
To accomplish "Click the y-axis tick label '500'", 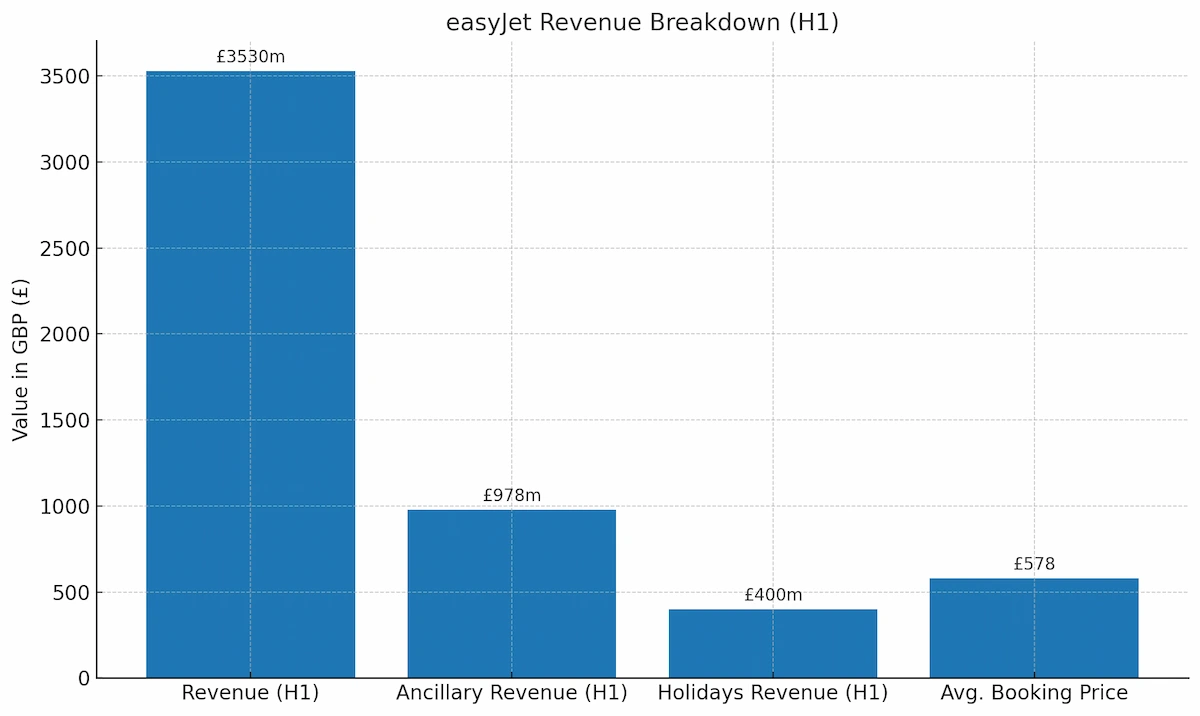I will [x=71, y=593].
